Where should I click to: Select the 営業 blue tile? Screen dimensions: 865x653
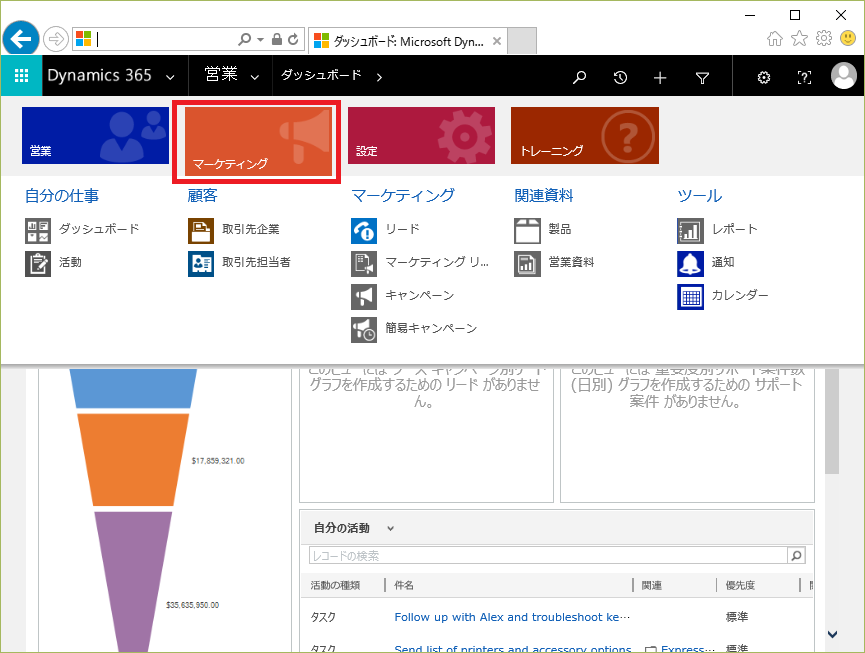[95, 135]
